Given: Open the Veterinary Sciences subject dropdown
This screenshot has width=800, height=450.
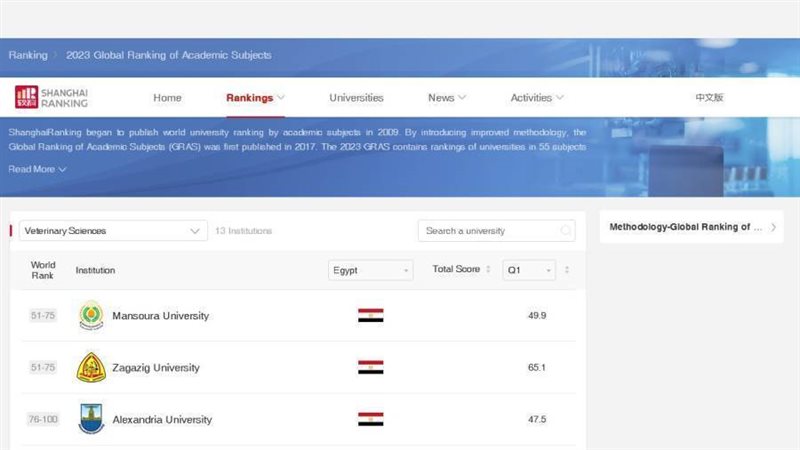Looking at the screenshot, I should click(112, 231).
